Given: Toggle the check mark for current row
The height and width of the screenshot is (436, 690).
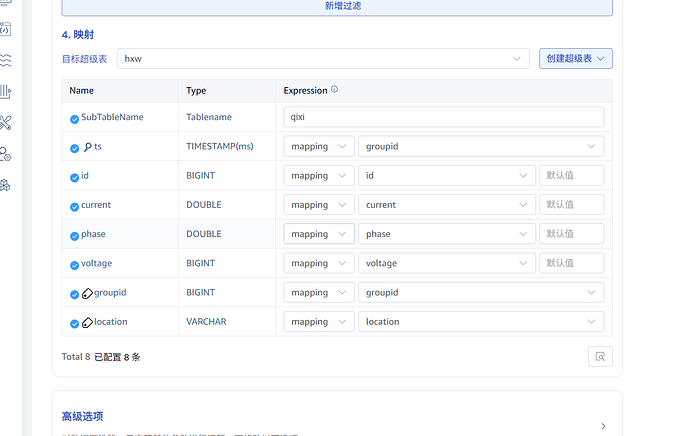Looking at the screenshot, I should (x=74, y=206).
